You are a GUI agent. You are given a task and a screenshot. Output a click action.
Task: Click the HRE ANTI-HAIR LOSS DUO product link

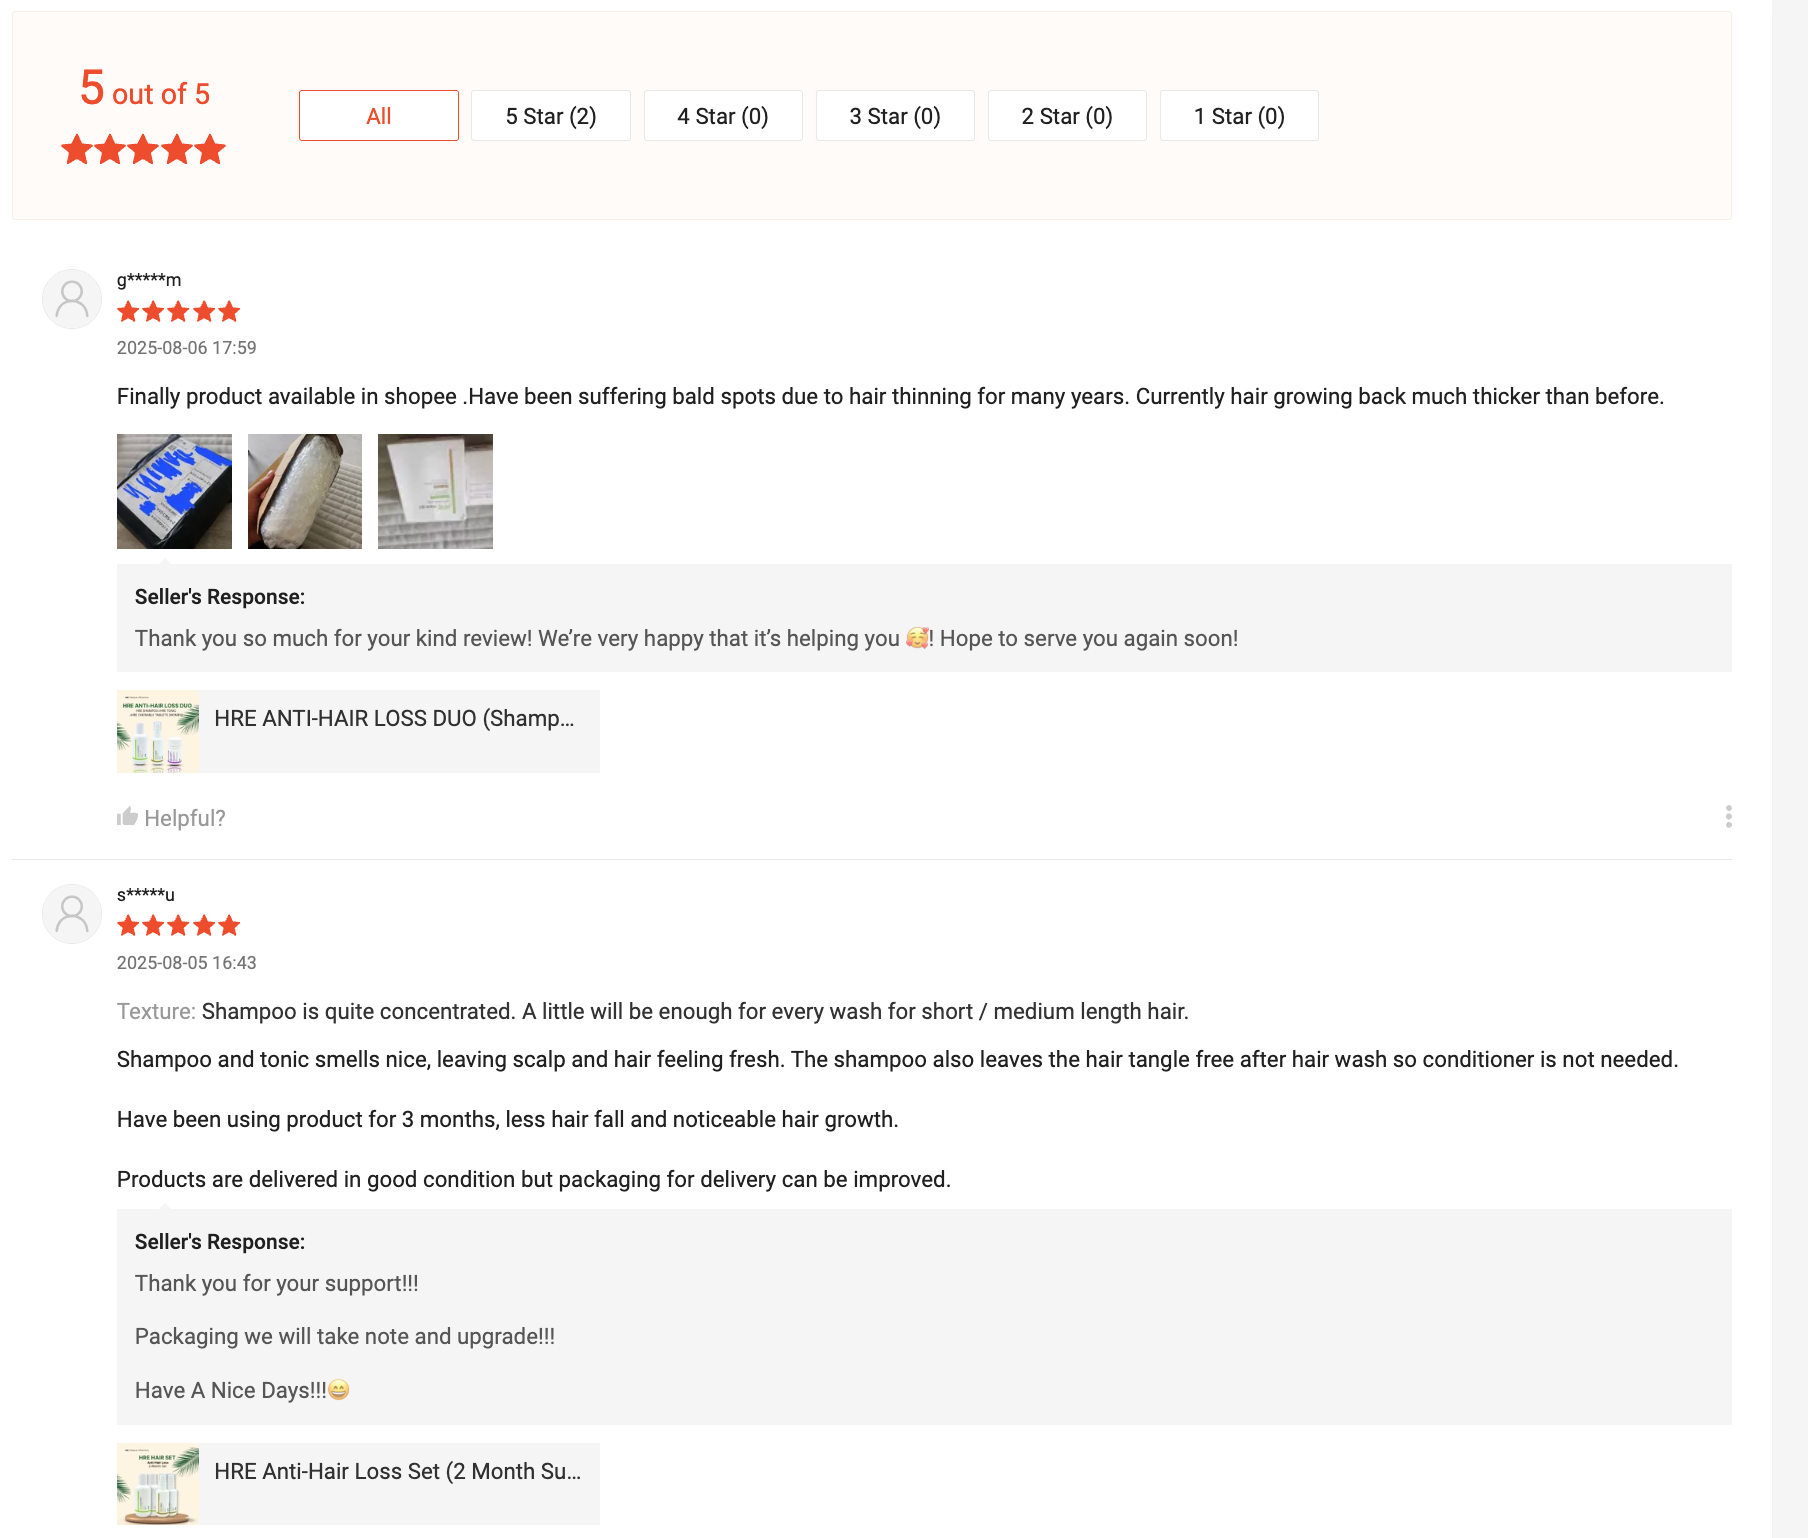[x=394, y=718]
